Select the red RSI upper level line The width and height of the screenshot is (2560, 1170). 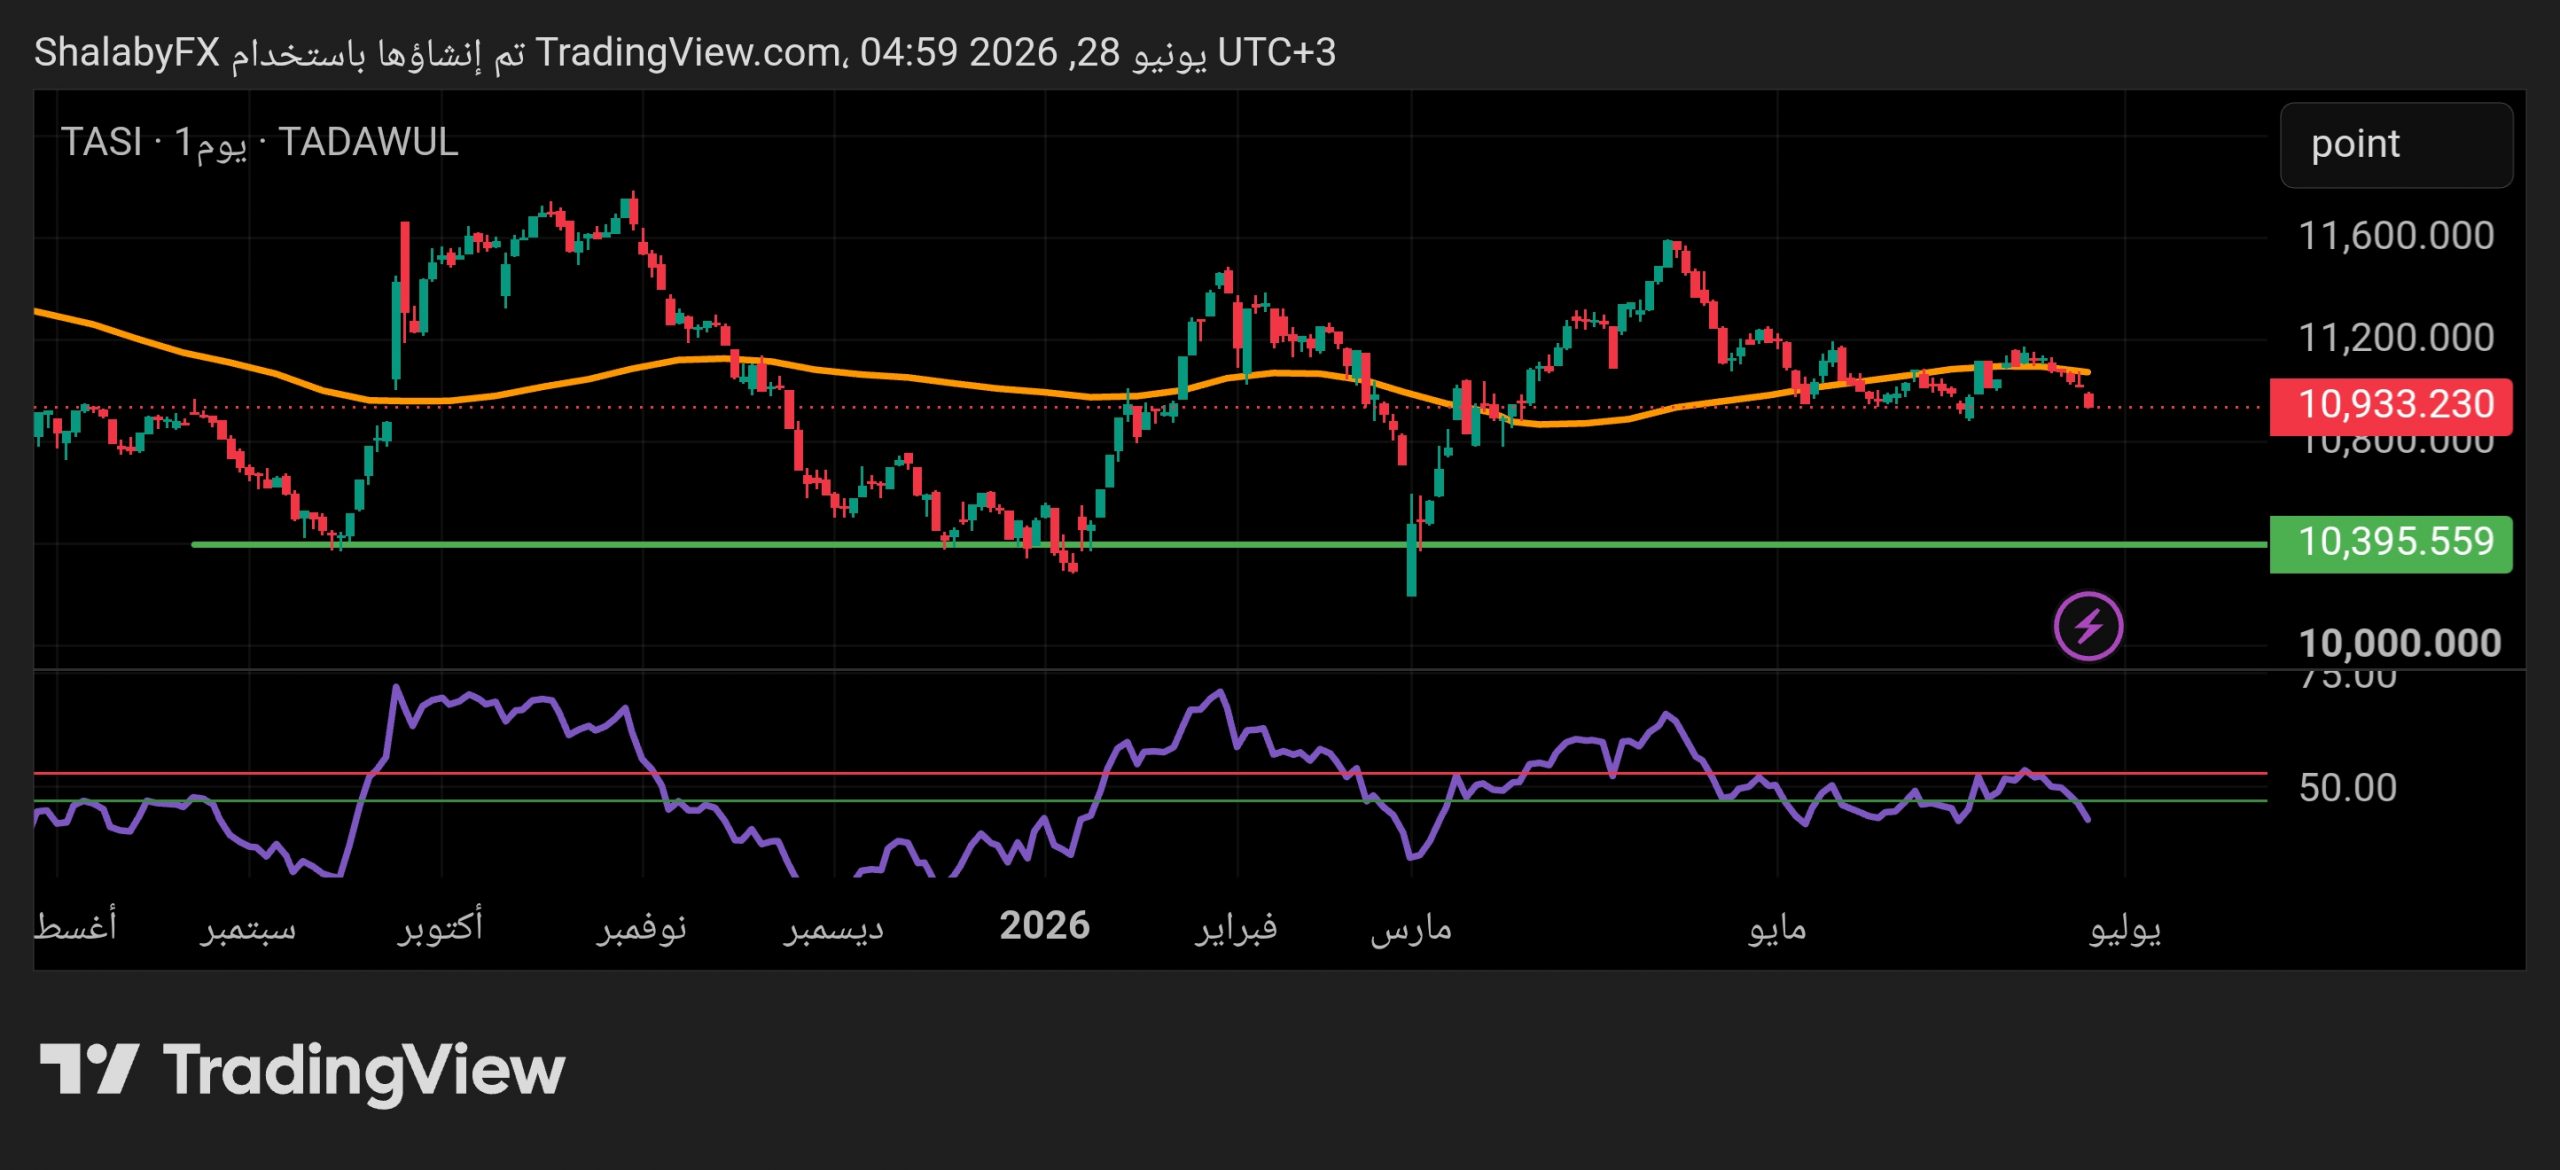click(1150, 773)
